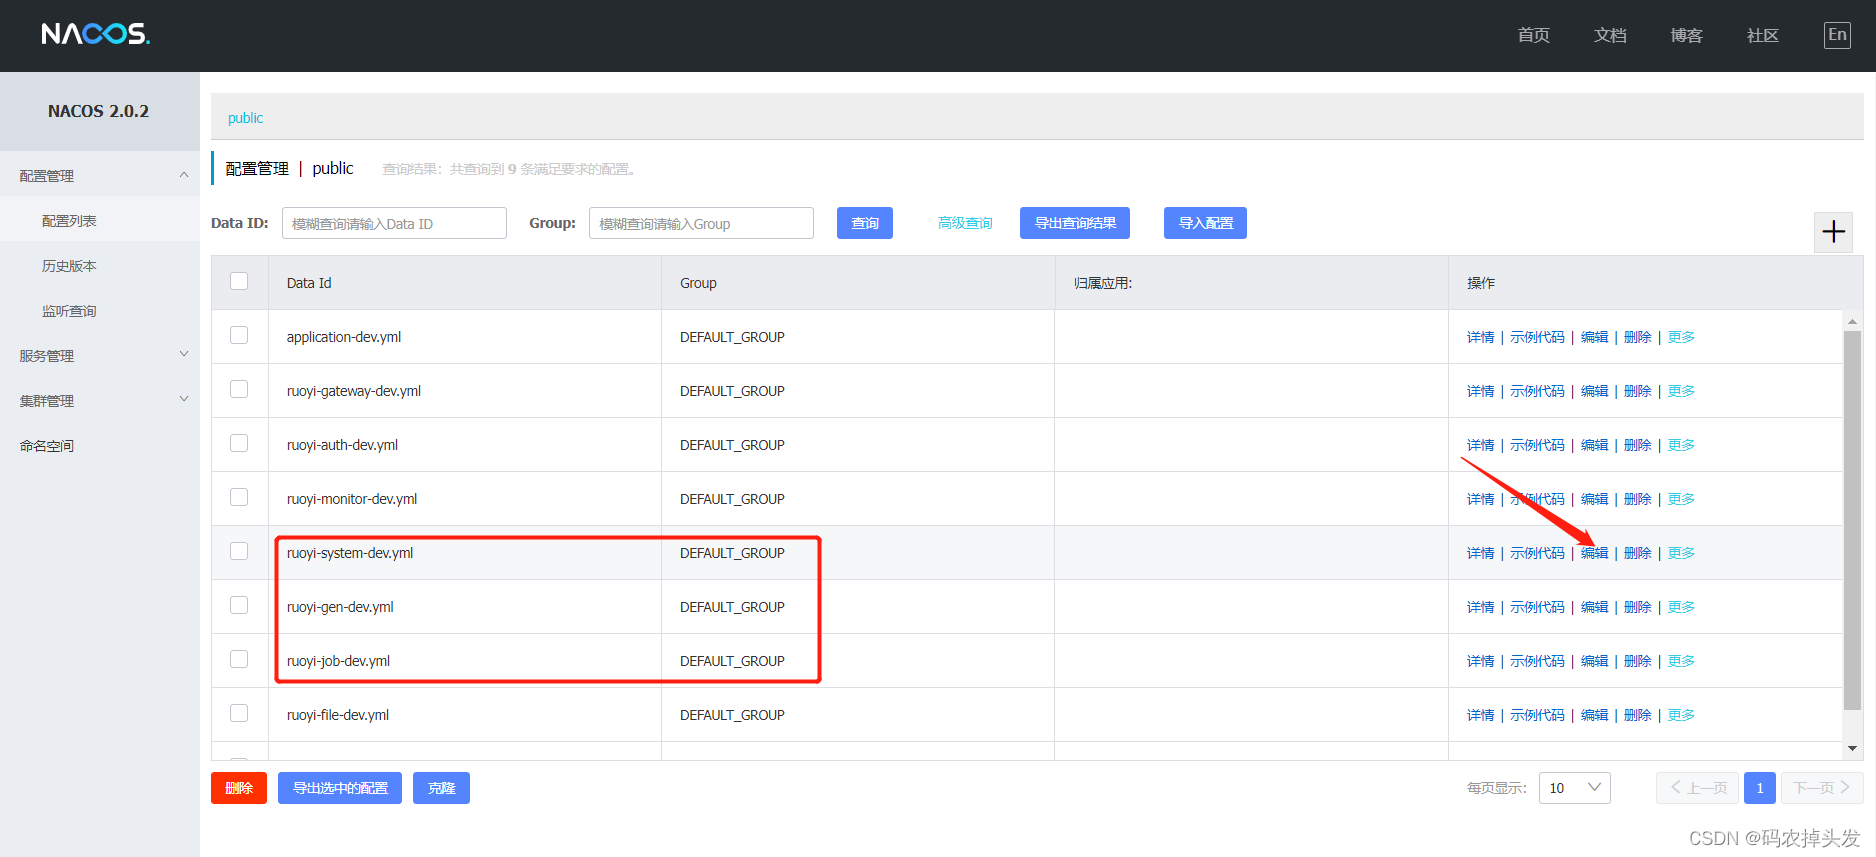
Task: Check the ruoyi-job-dev.yml row checkbox
Action: click(x=239, y=659)
